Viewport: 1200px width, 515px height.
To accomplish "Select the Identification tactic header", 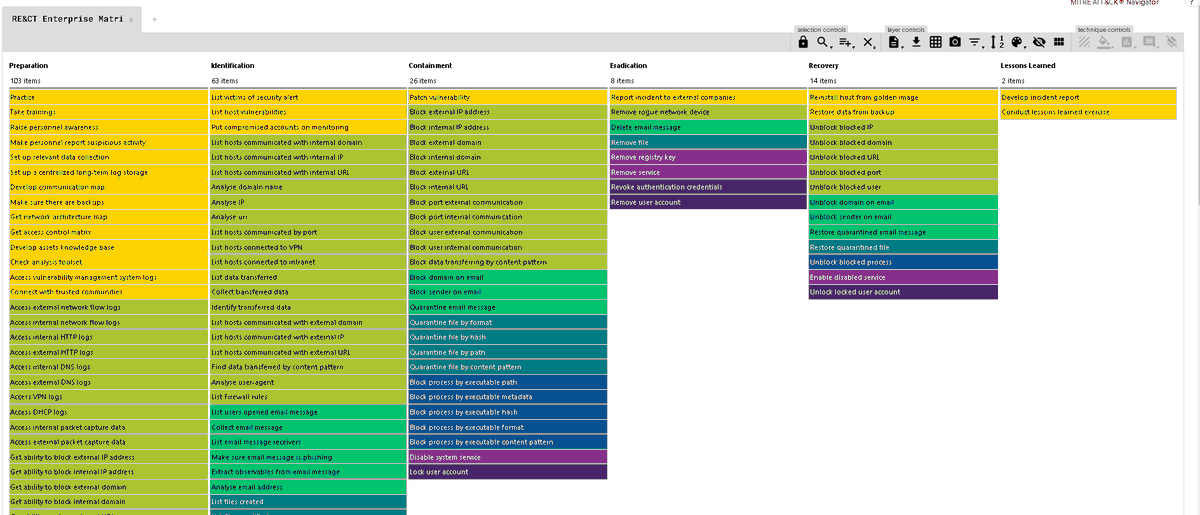I will (x=232, y=66).
